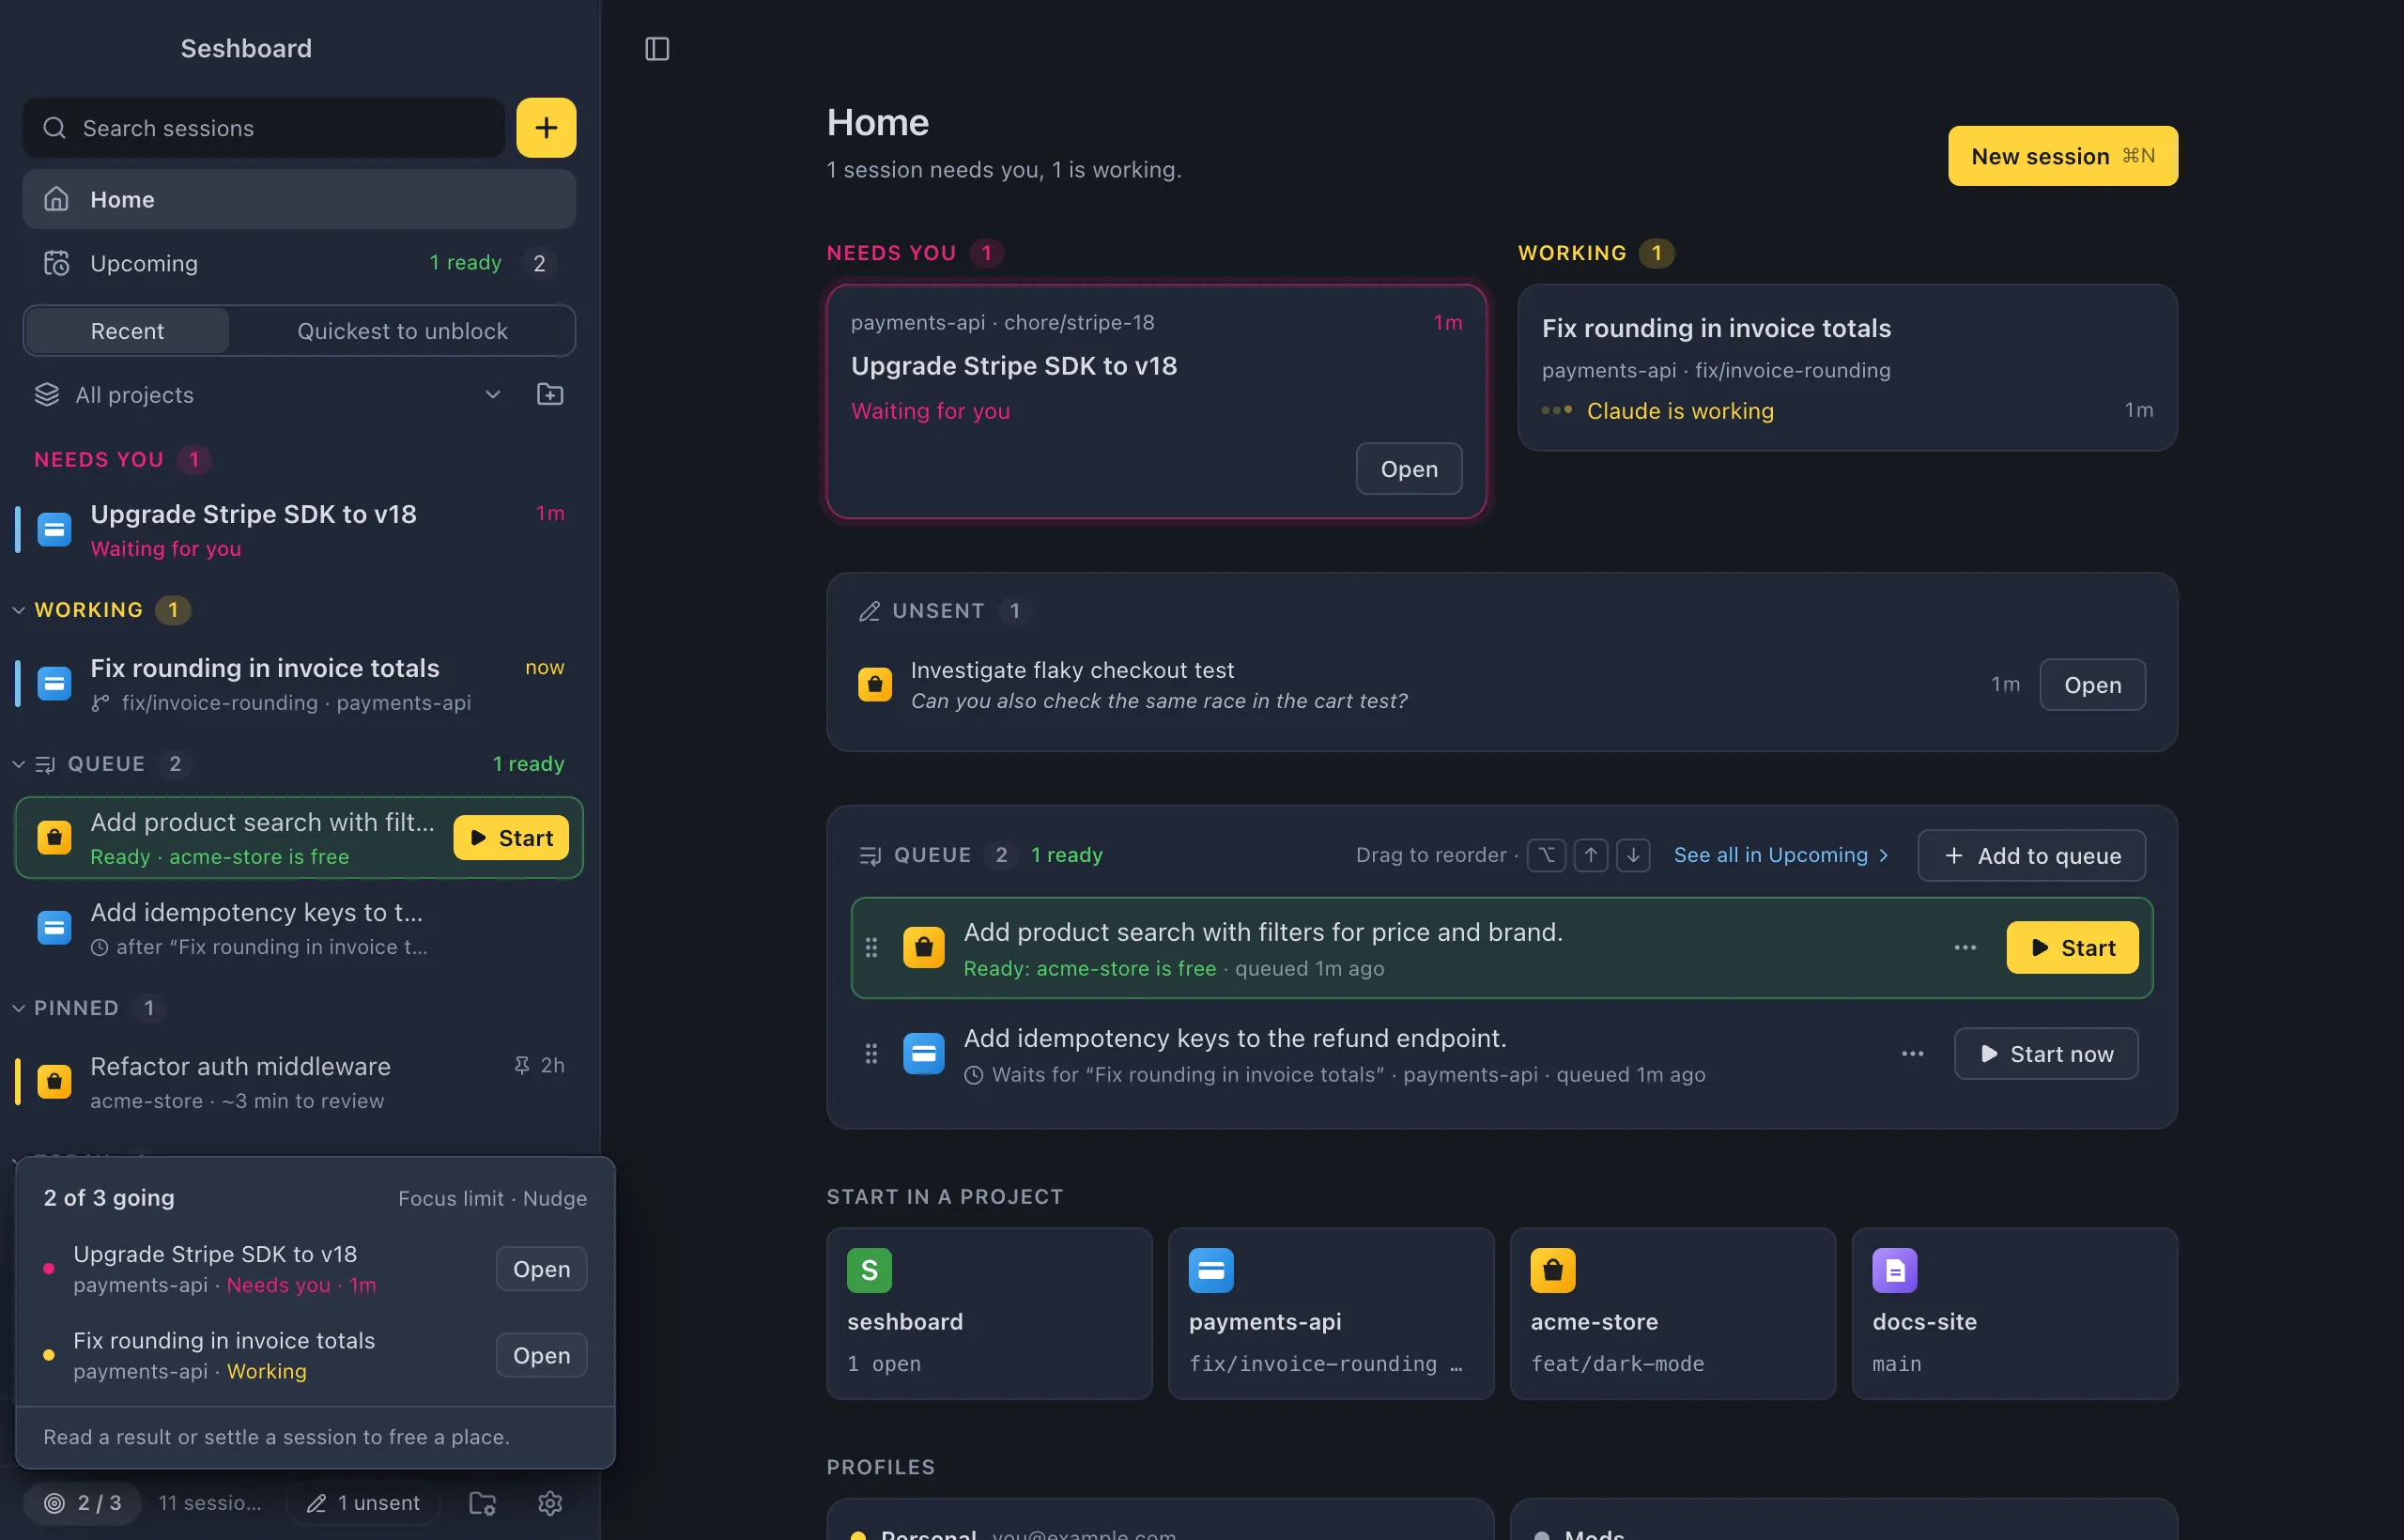The image size is (2404, 1540).
Task: Click drag handle of idempotency keys row
Action: coord(871,1053)
